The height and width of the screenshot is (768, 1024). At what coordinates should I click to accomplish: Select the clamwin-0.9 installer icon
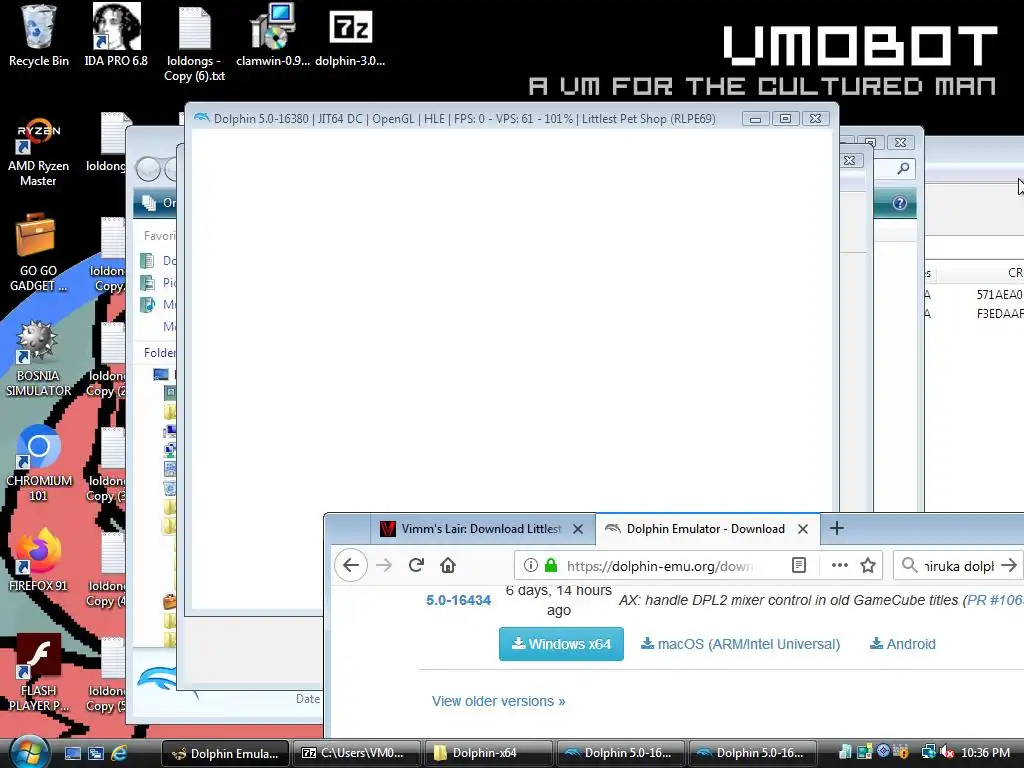tap(272, 37)
